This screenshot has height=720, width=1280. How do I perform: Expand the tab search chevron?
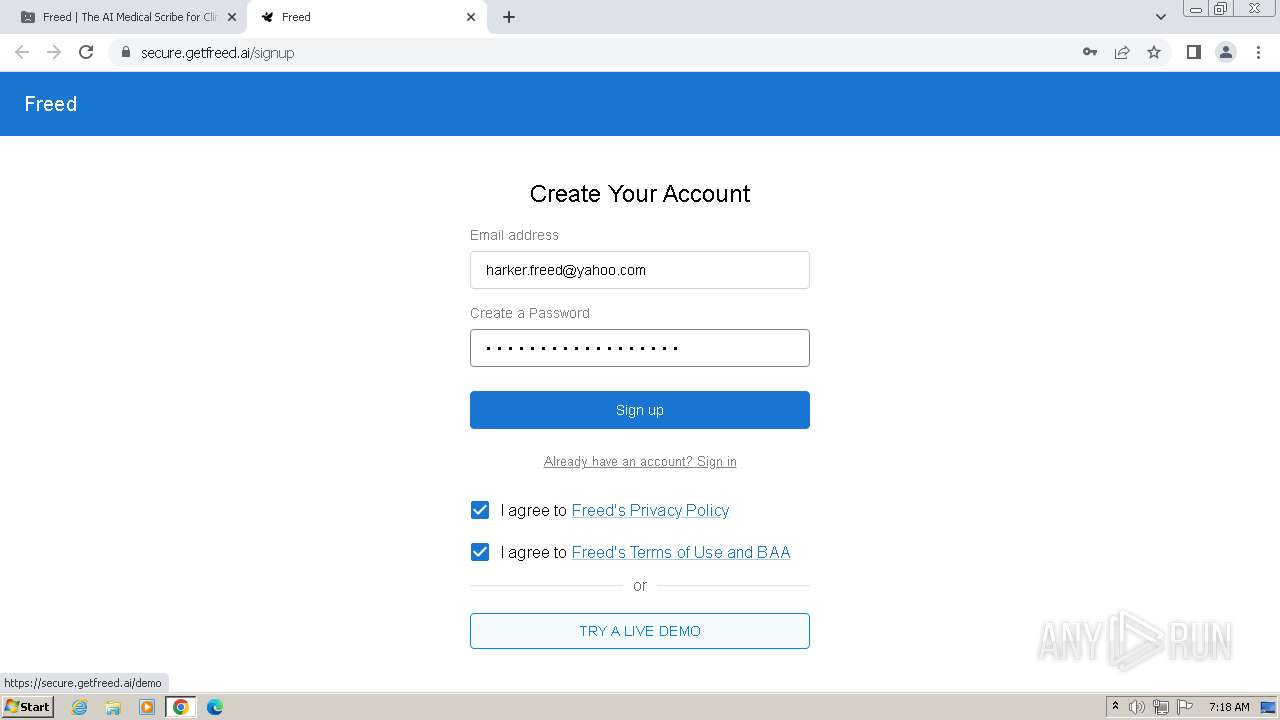click(x=1161, y=17)
